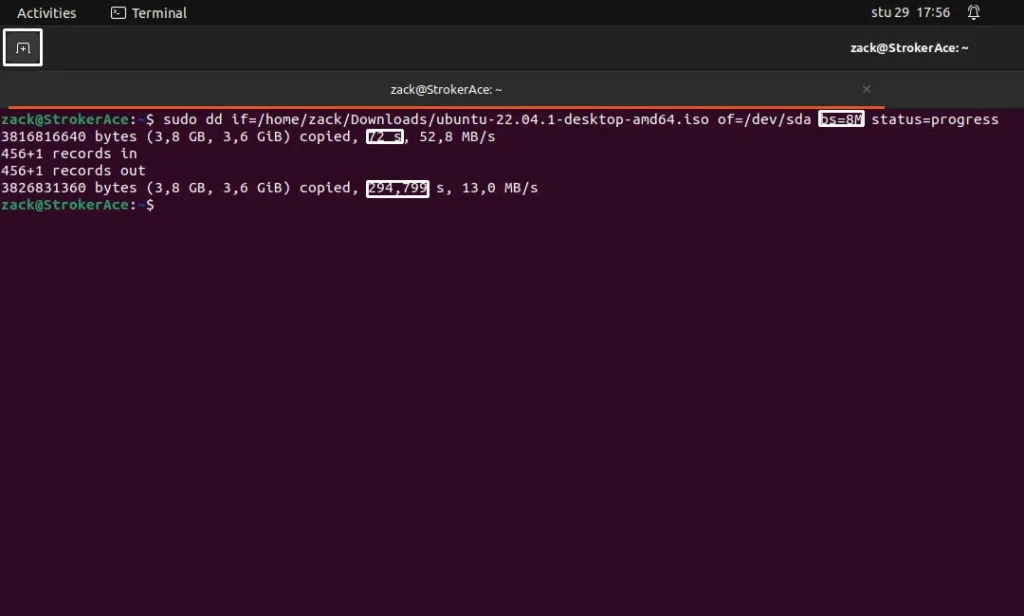
Task: Click the 13,0 MB/s speed value
Action: [x=500, y=187]
